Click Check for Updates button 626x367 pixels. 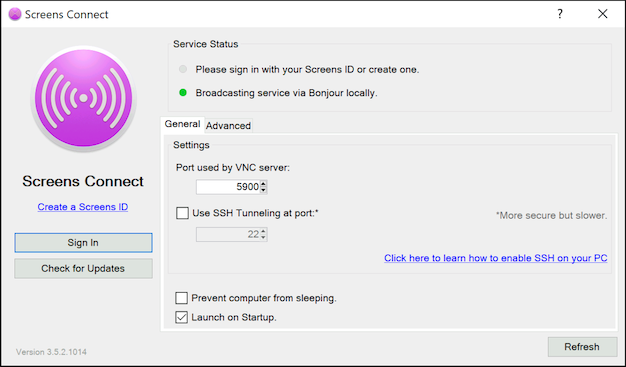pos(83,268)
